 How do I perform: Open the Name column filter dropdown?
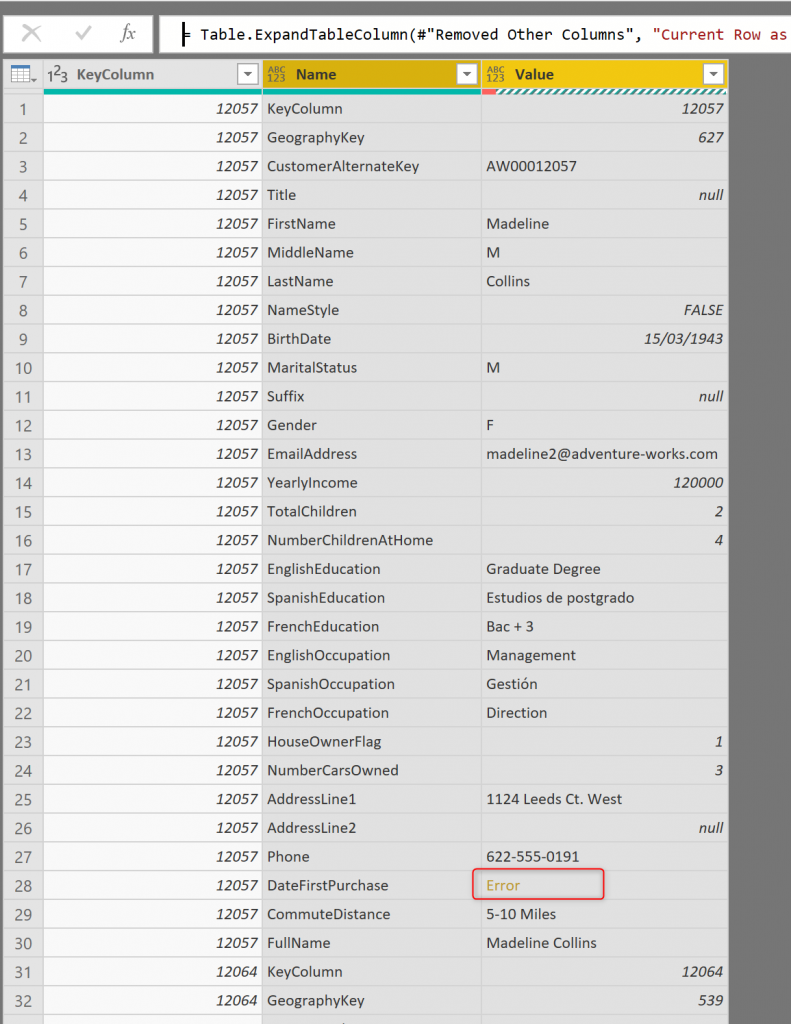tap(465, 75)
